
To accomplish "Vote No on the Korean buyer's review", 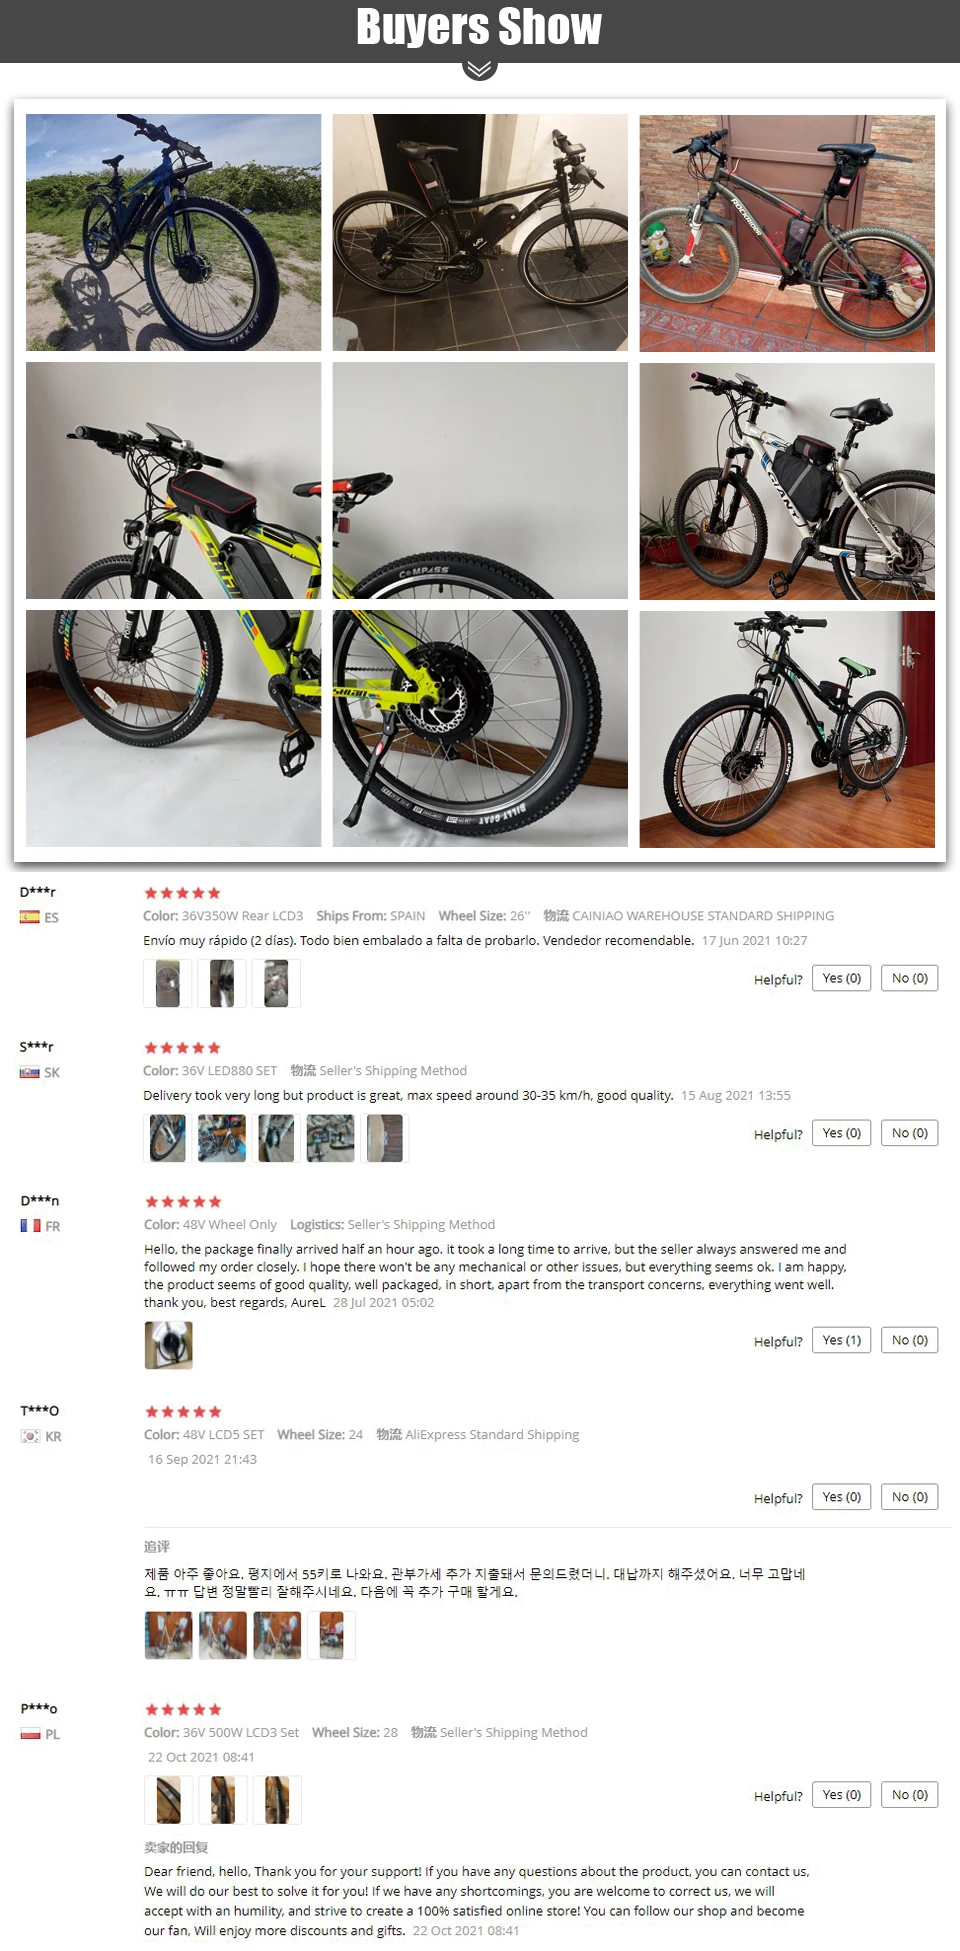I will click(x=910, y=1497).
